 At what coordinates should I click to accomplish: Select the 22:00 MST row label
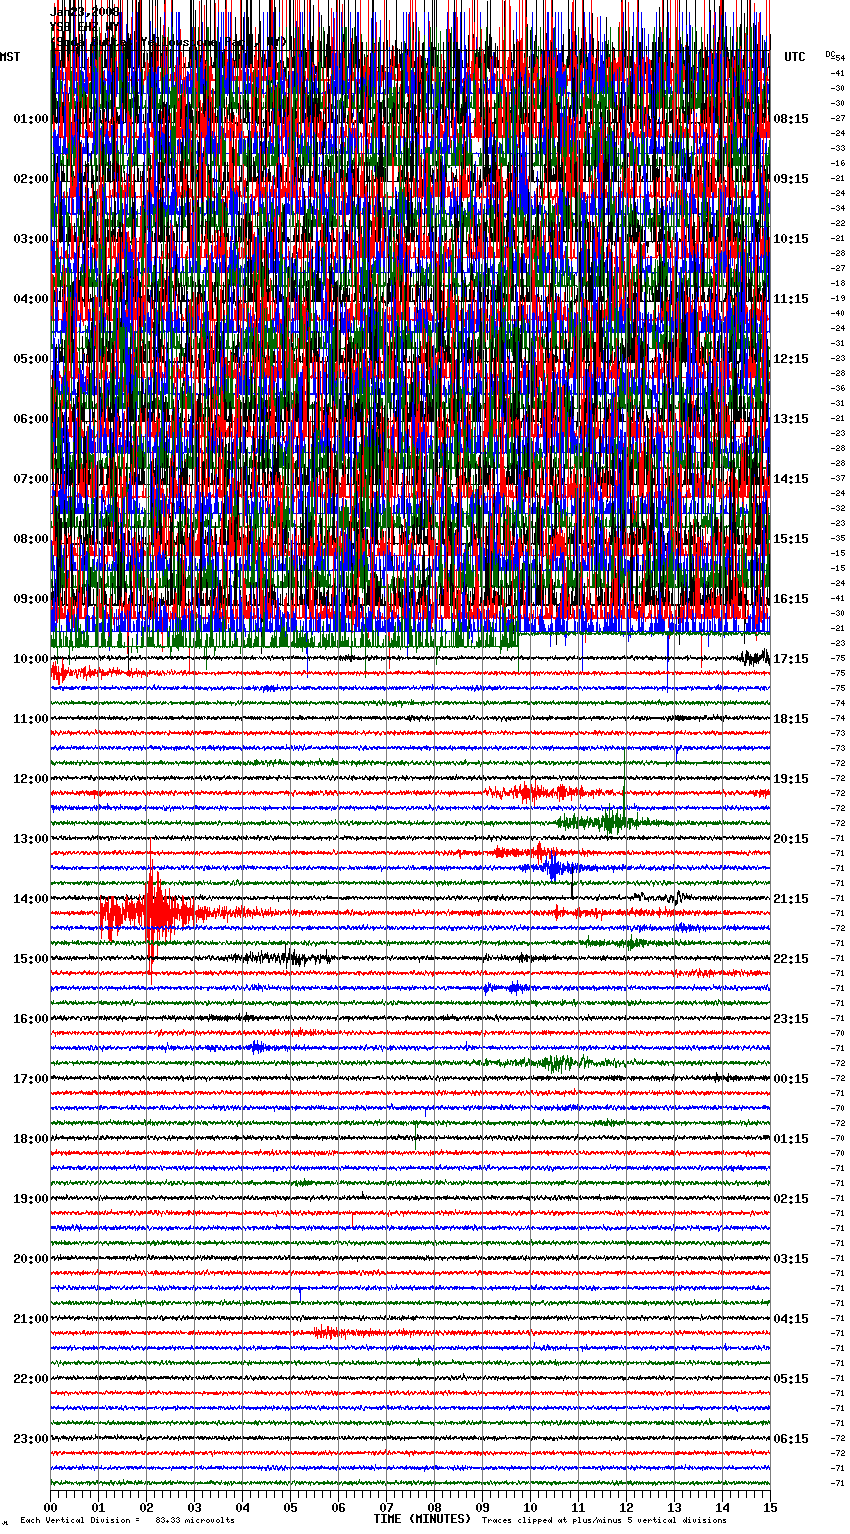click(x=31, y=1379)
